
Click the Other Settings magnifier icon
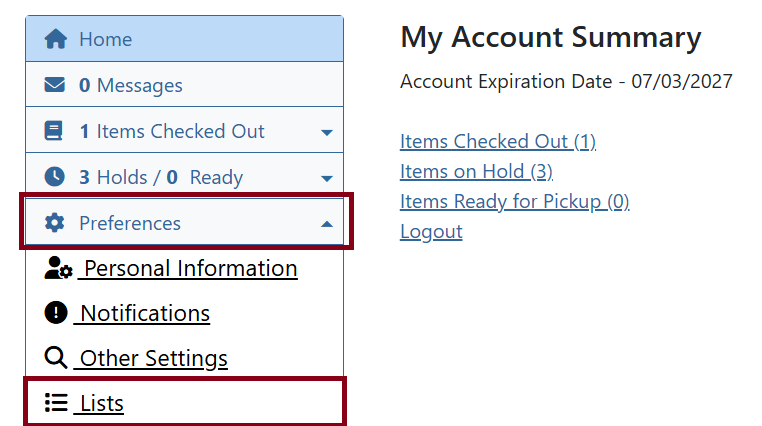click(55, 358)
